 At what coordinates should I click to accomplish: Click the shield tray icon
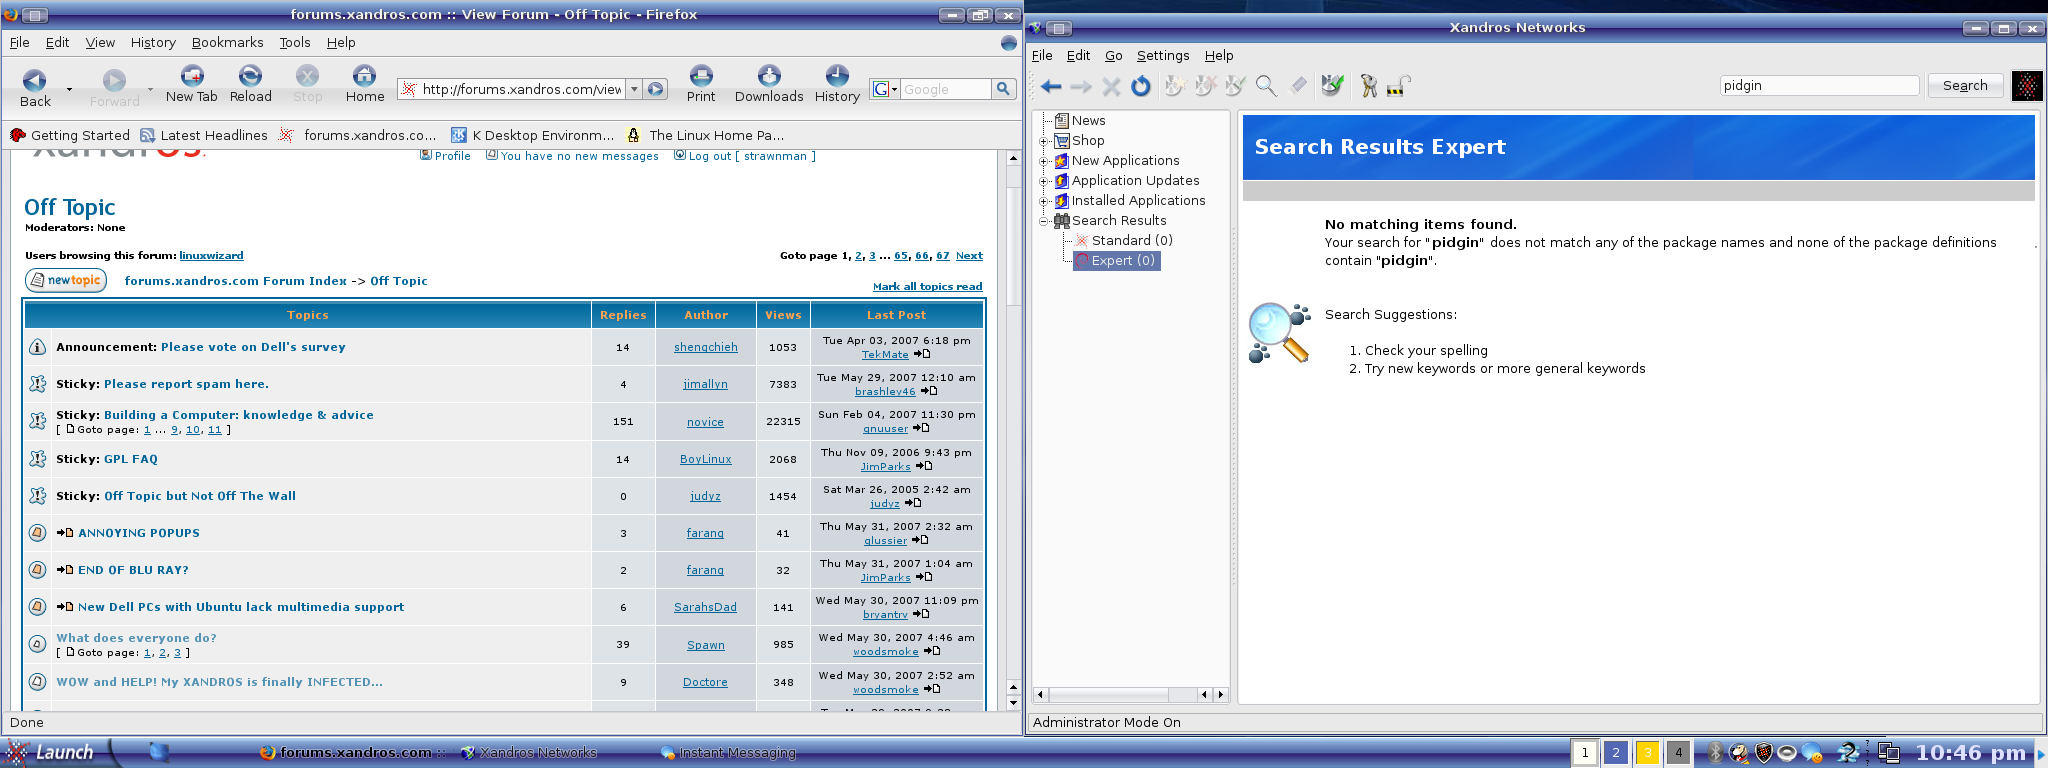click(1764, 753)
